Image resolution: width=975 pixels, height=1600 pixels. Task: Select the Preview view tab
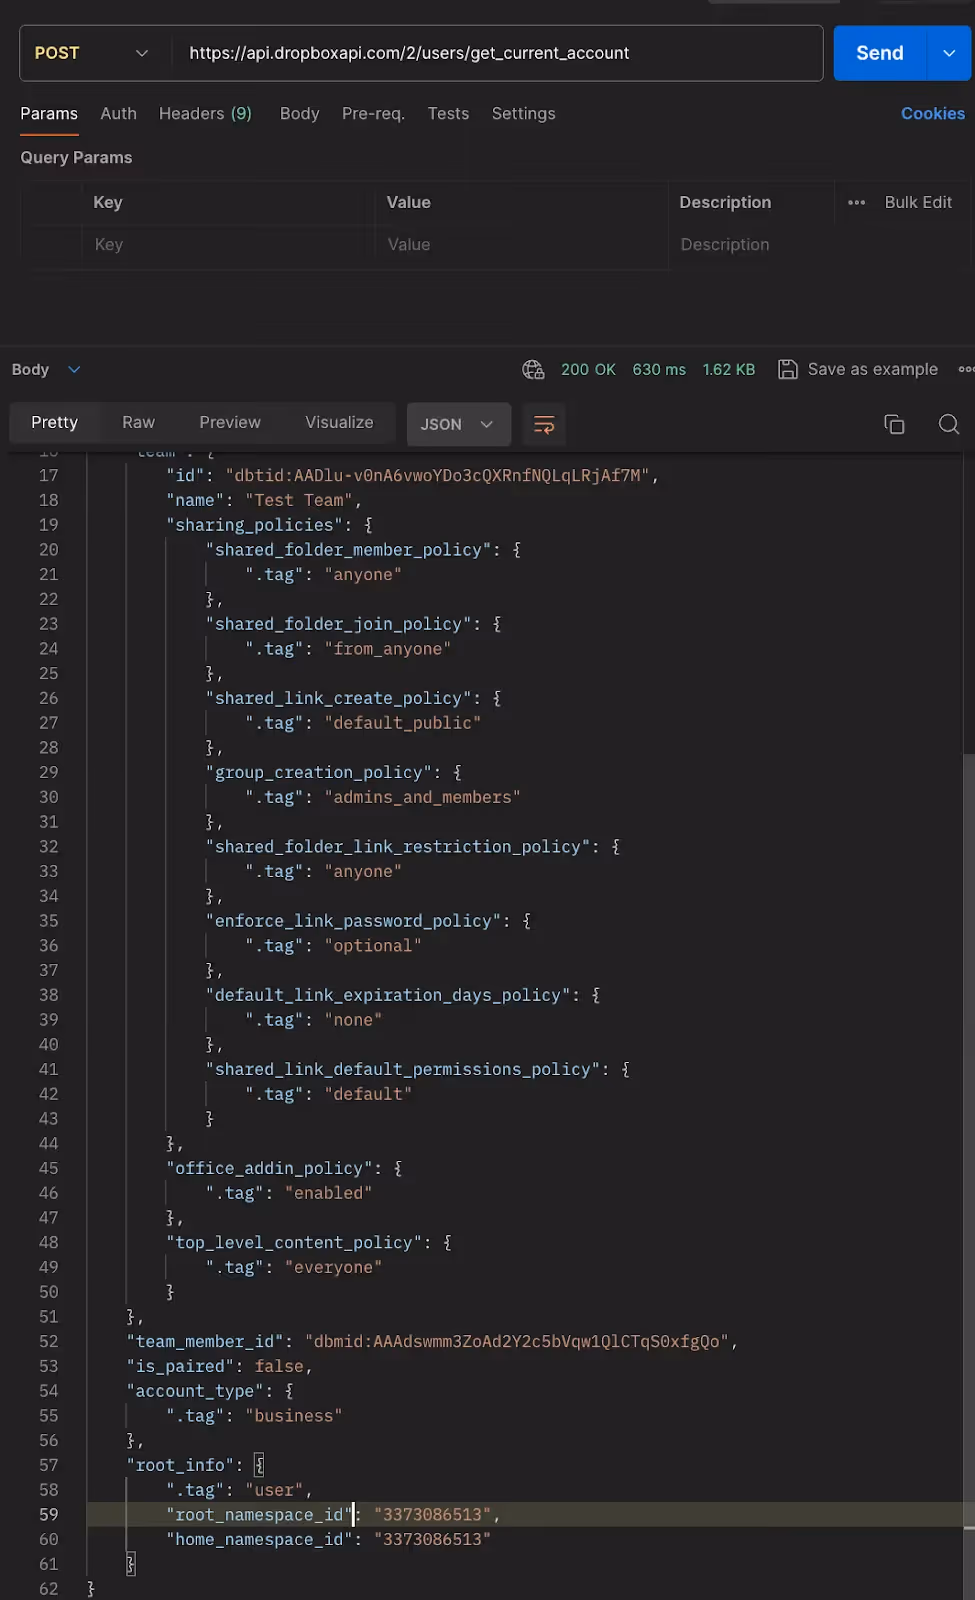(230, 423)
